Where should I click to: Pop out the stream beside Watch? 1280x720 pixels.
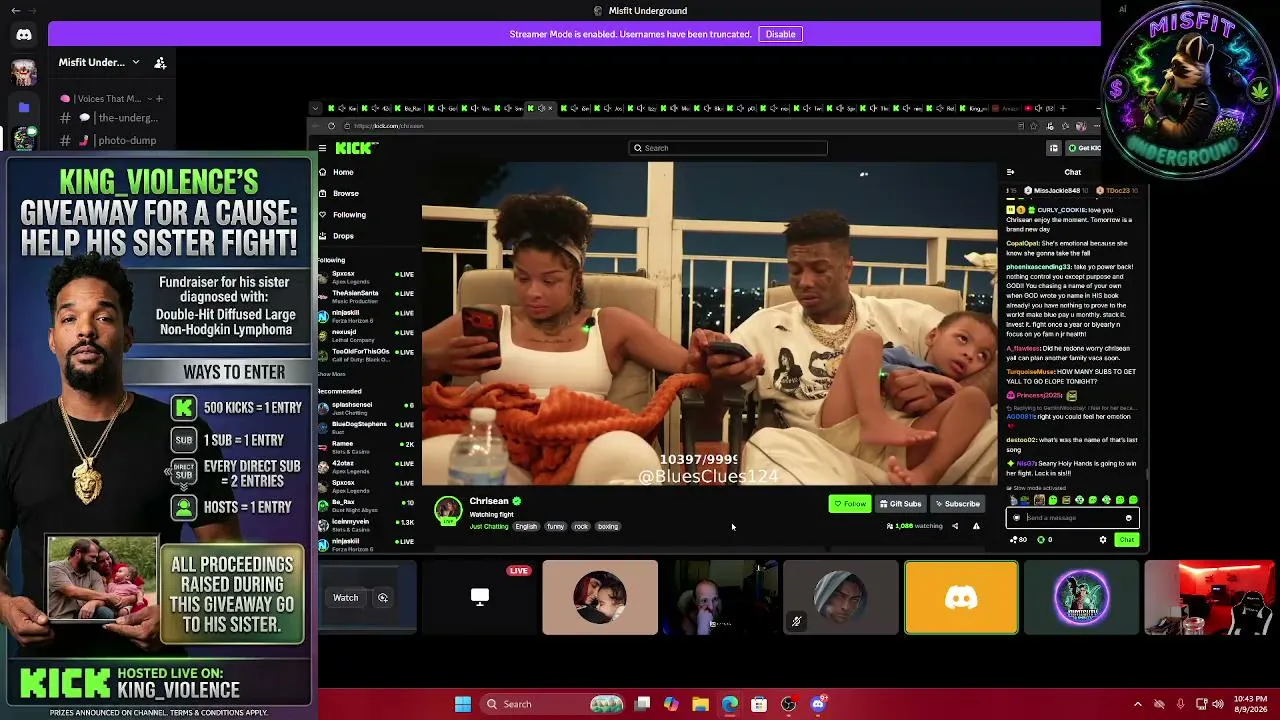(x=383, y=598)
